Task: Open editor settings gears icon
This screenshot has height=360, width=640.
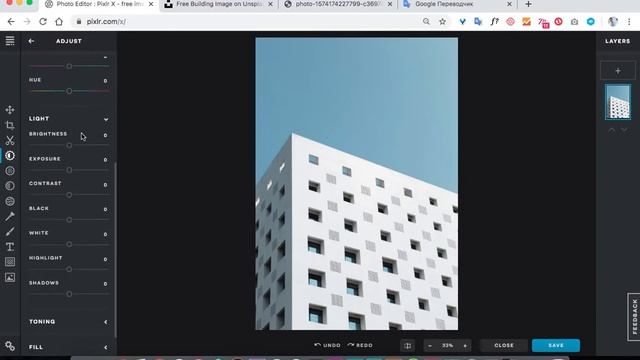Action: click(x=10, y=346)
